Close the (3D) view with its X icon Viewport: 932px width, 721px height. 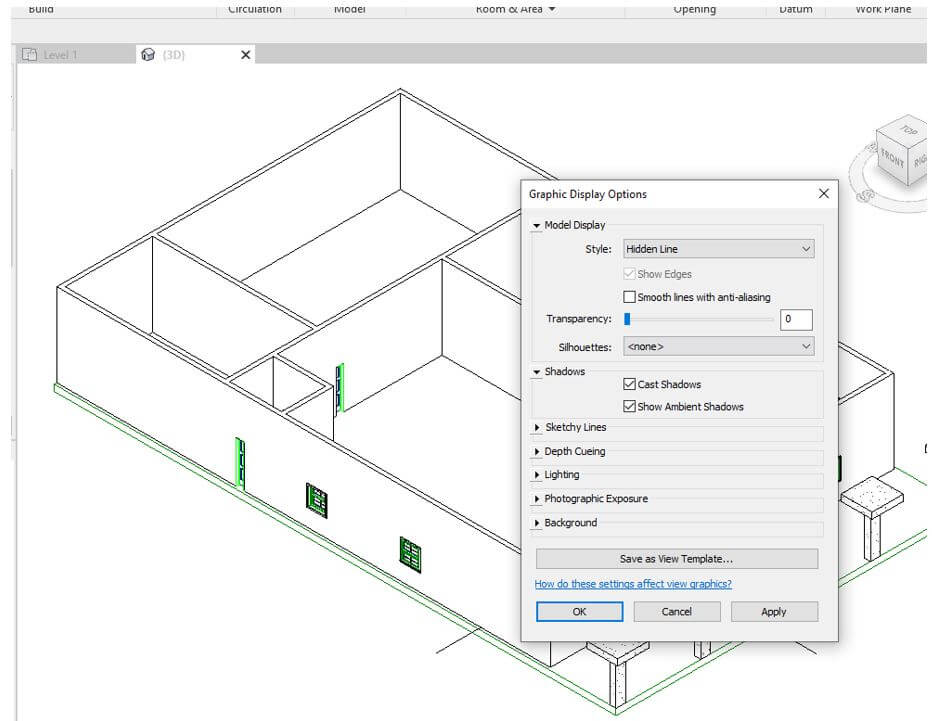tap(245, 55)
